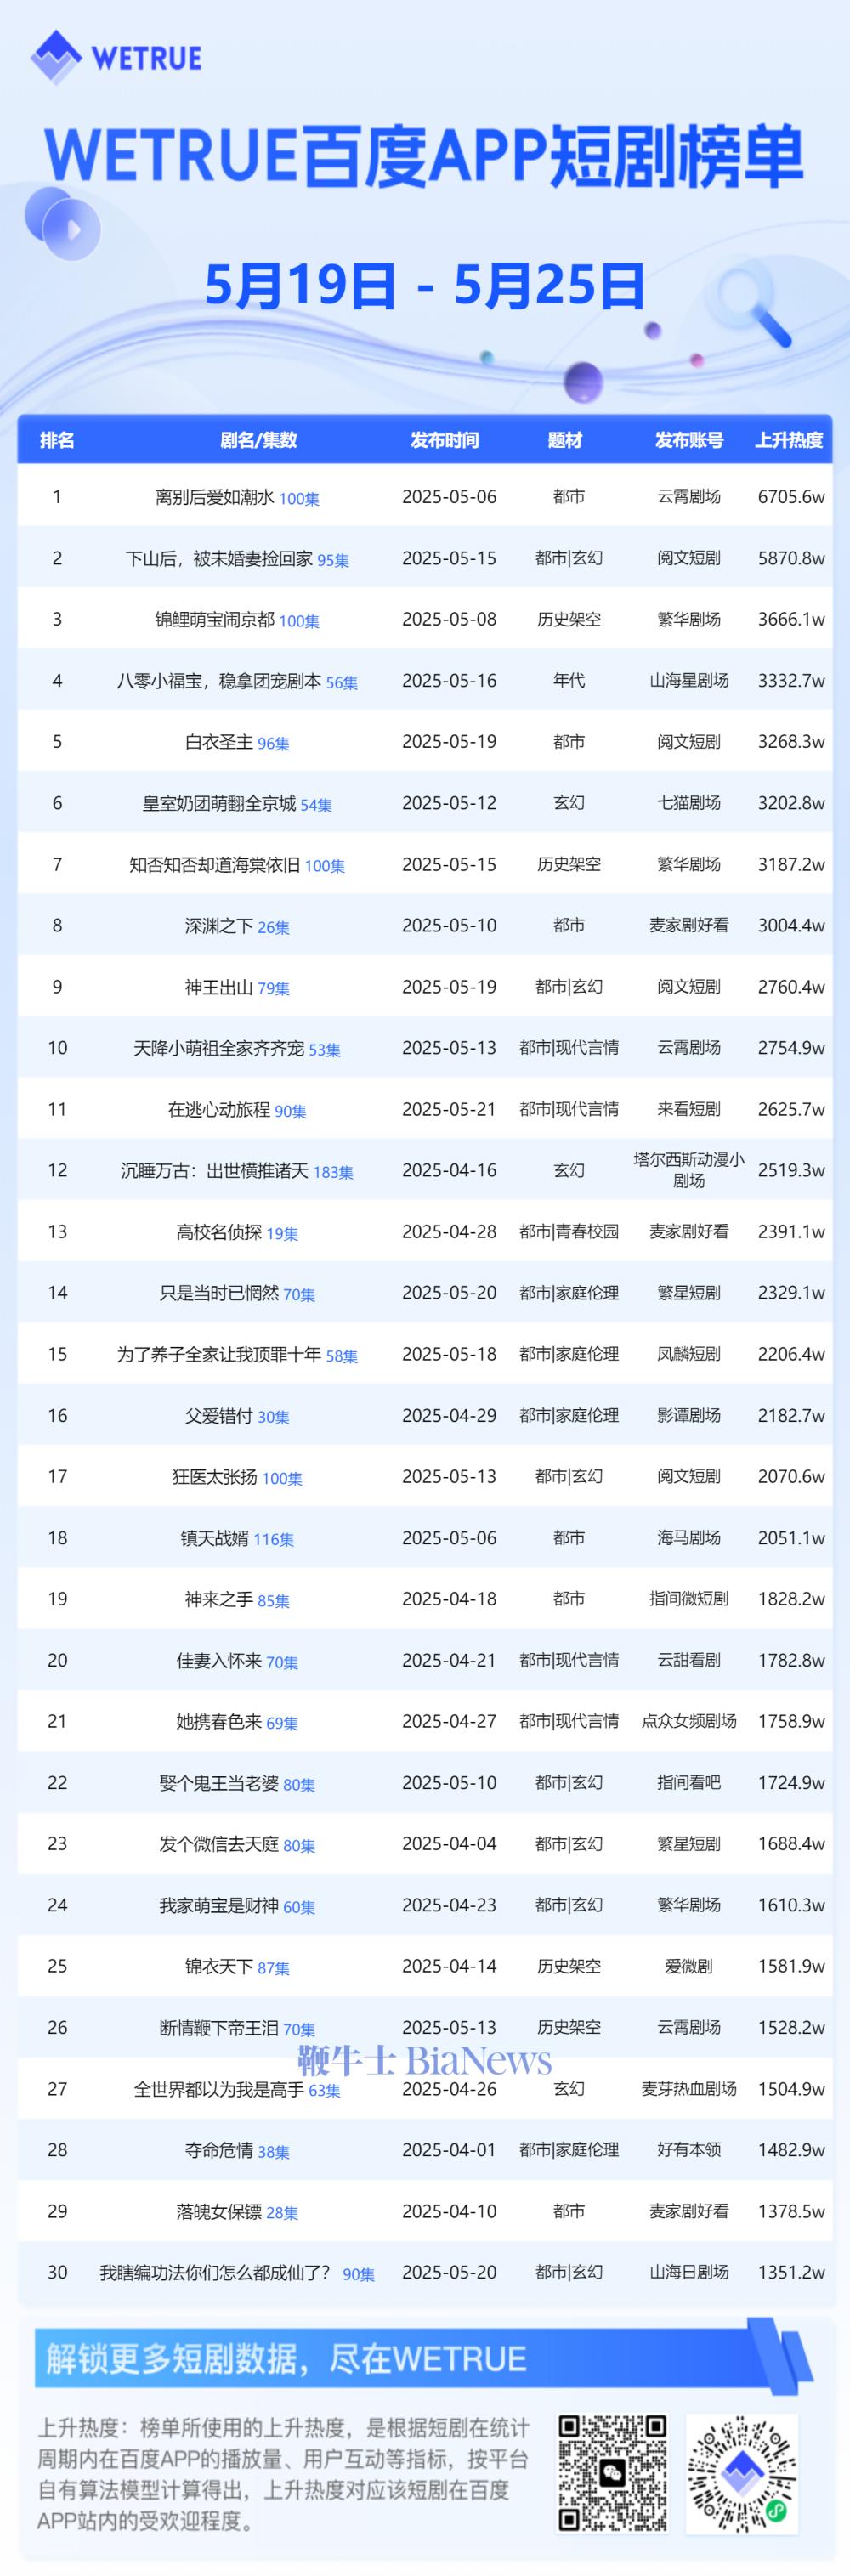Select the title 断情鞭下帝王泪
The height and width of the screenshot is (2576, 850).
tap(219, 2027)
